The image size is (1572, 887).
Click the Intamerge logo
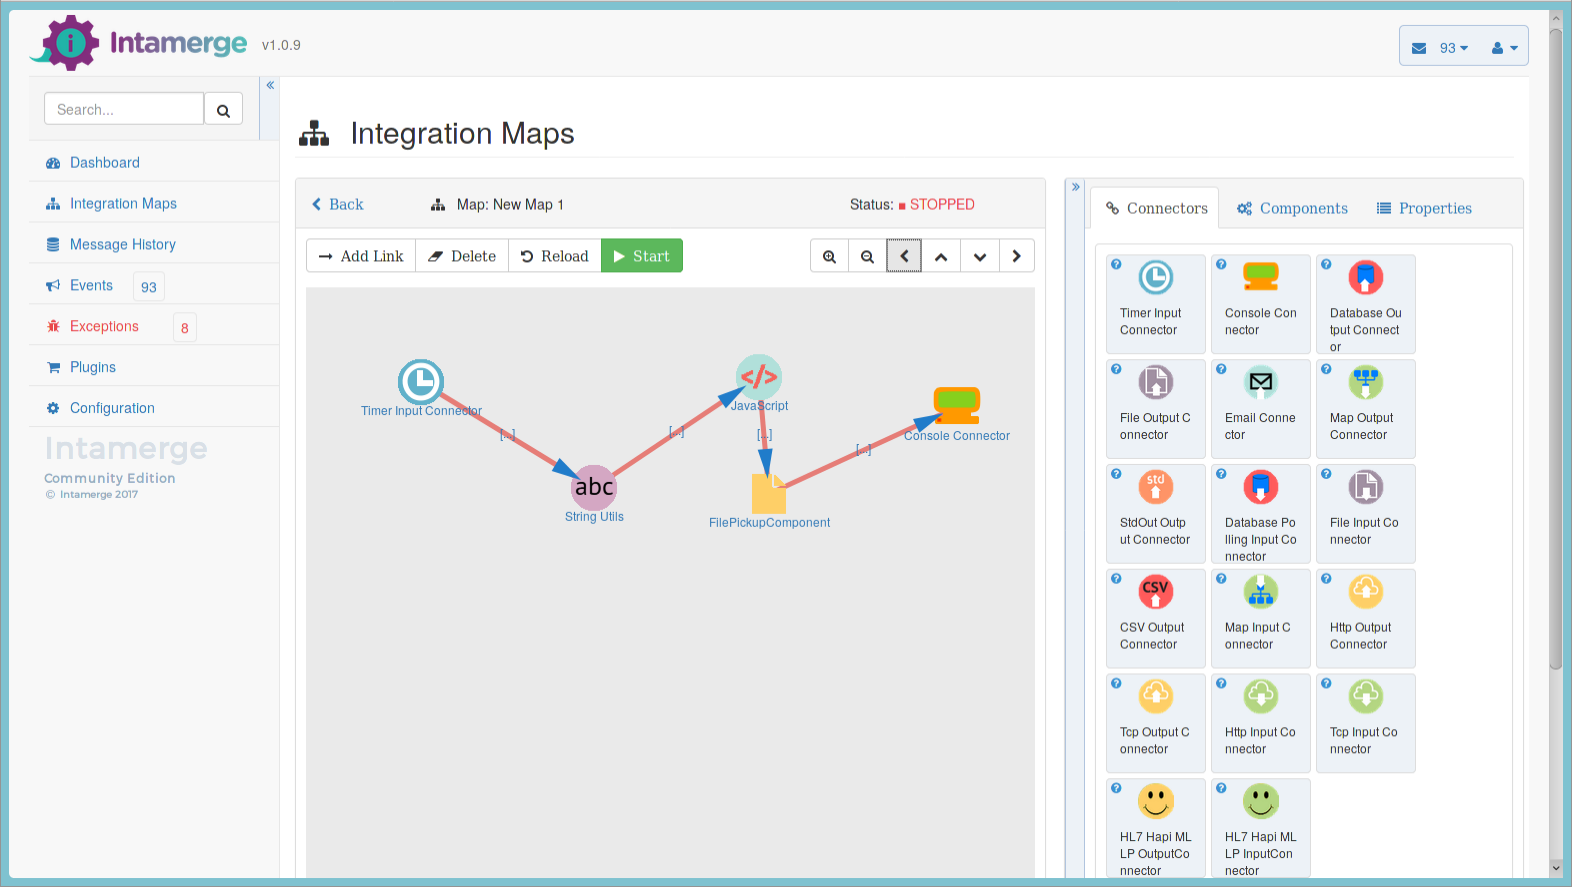click(x=140, y=43)
